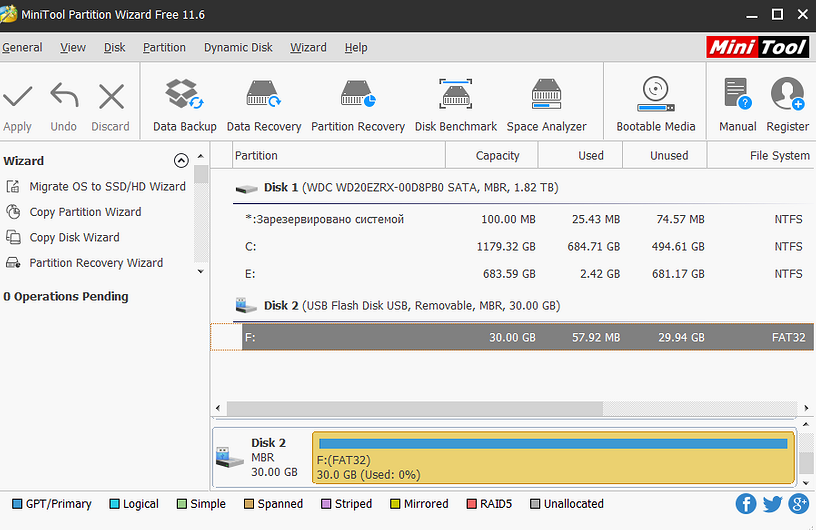This screenshot has width=816, height=530.
Task: Start Migrate OS to SSD/HD Wizard
Action: (x=107, y=186)
